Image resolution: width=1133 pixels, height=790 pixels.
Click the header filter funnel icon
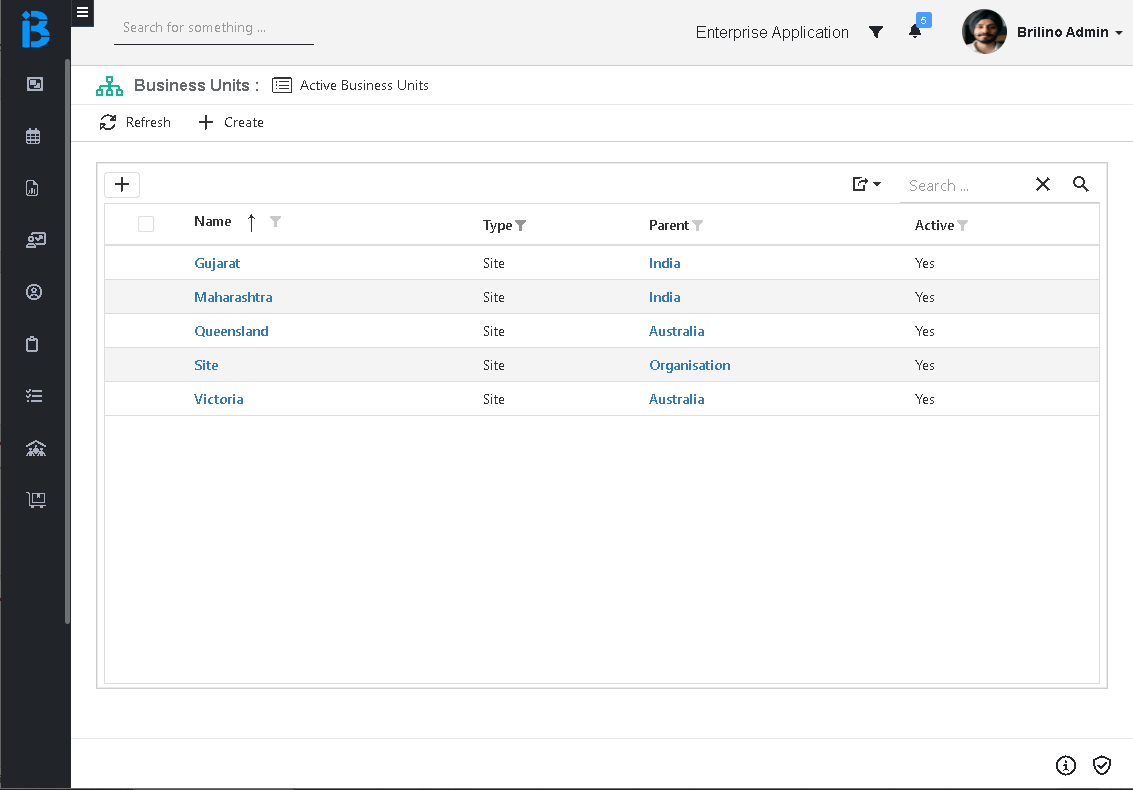(876, 33)
